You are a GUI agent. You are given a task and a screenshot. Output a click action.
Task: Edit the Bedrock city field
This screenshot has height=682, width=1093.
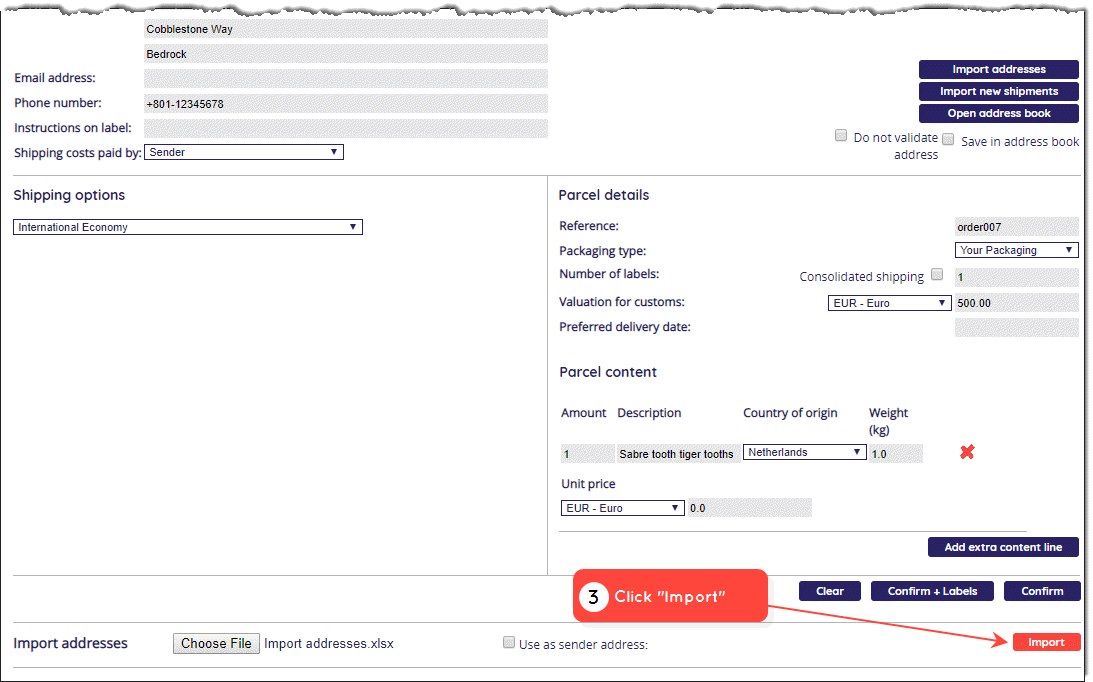click(346, 54)
